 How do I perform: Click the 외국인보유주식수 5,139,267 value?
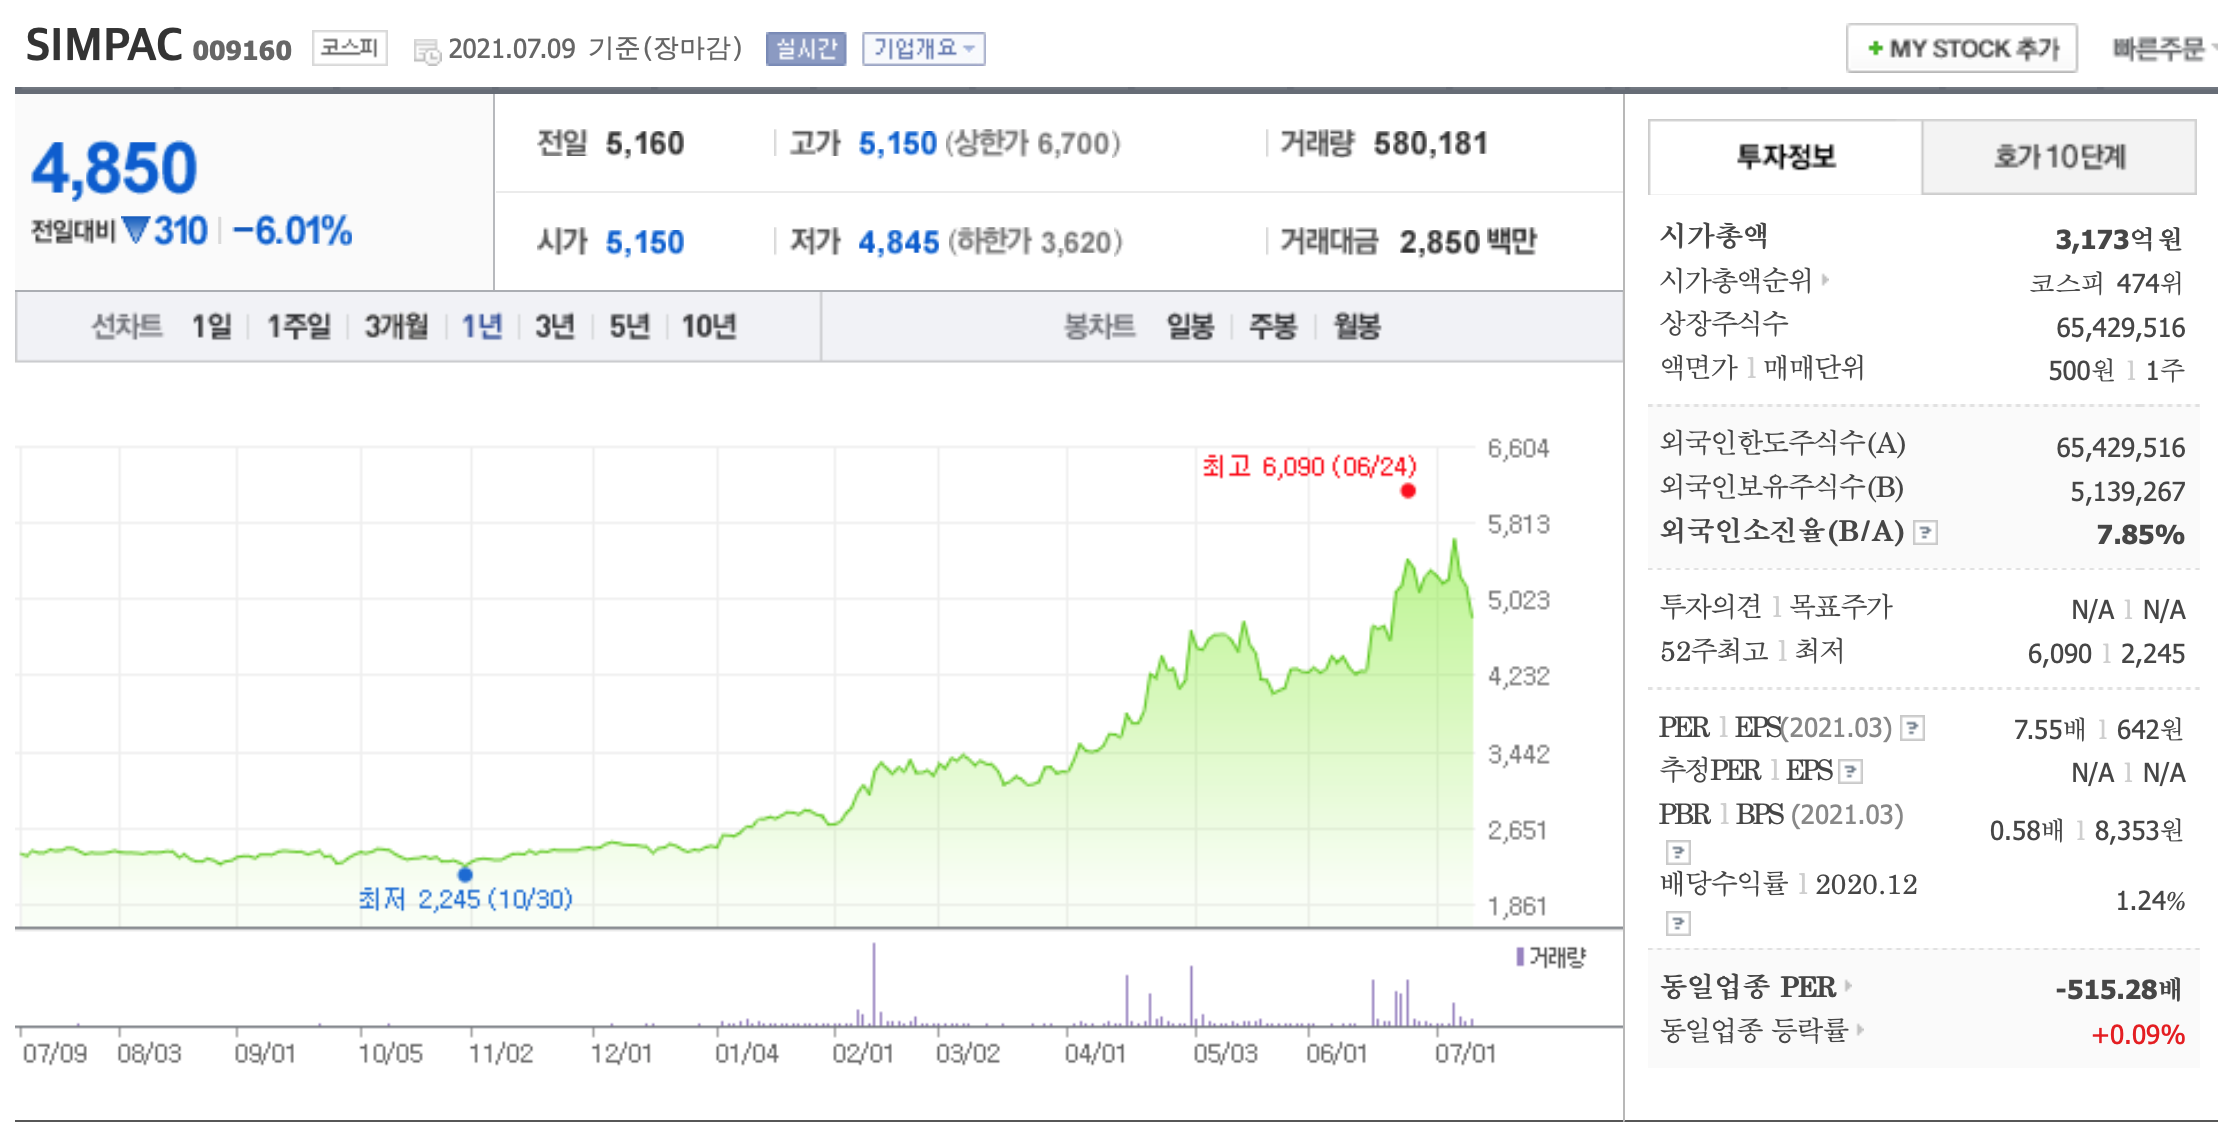(x=2128, y=492)
